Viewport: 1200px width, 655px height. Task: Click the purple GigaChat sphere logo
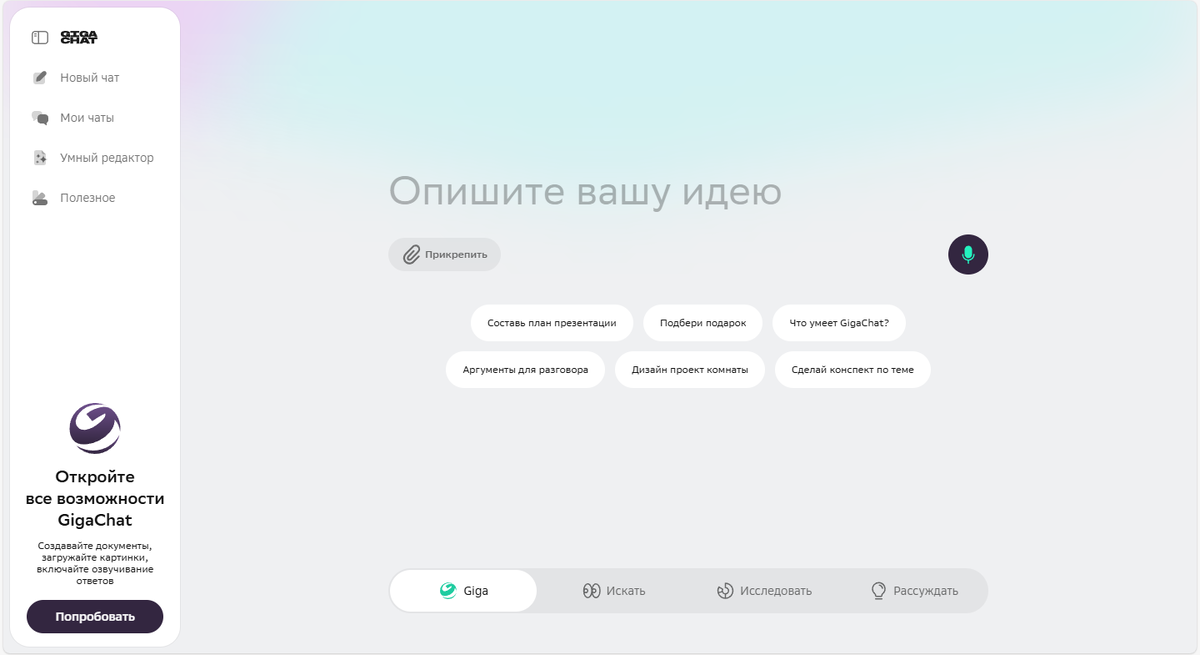[x=95, y=428]
